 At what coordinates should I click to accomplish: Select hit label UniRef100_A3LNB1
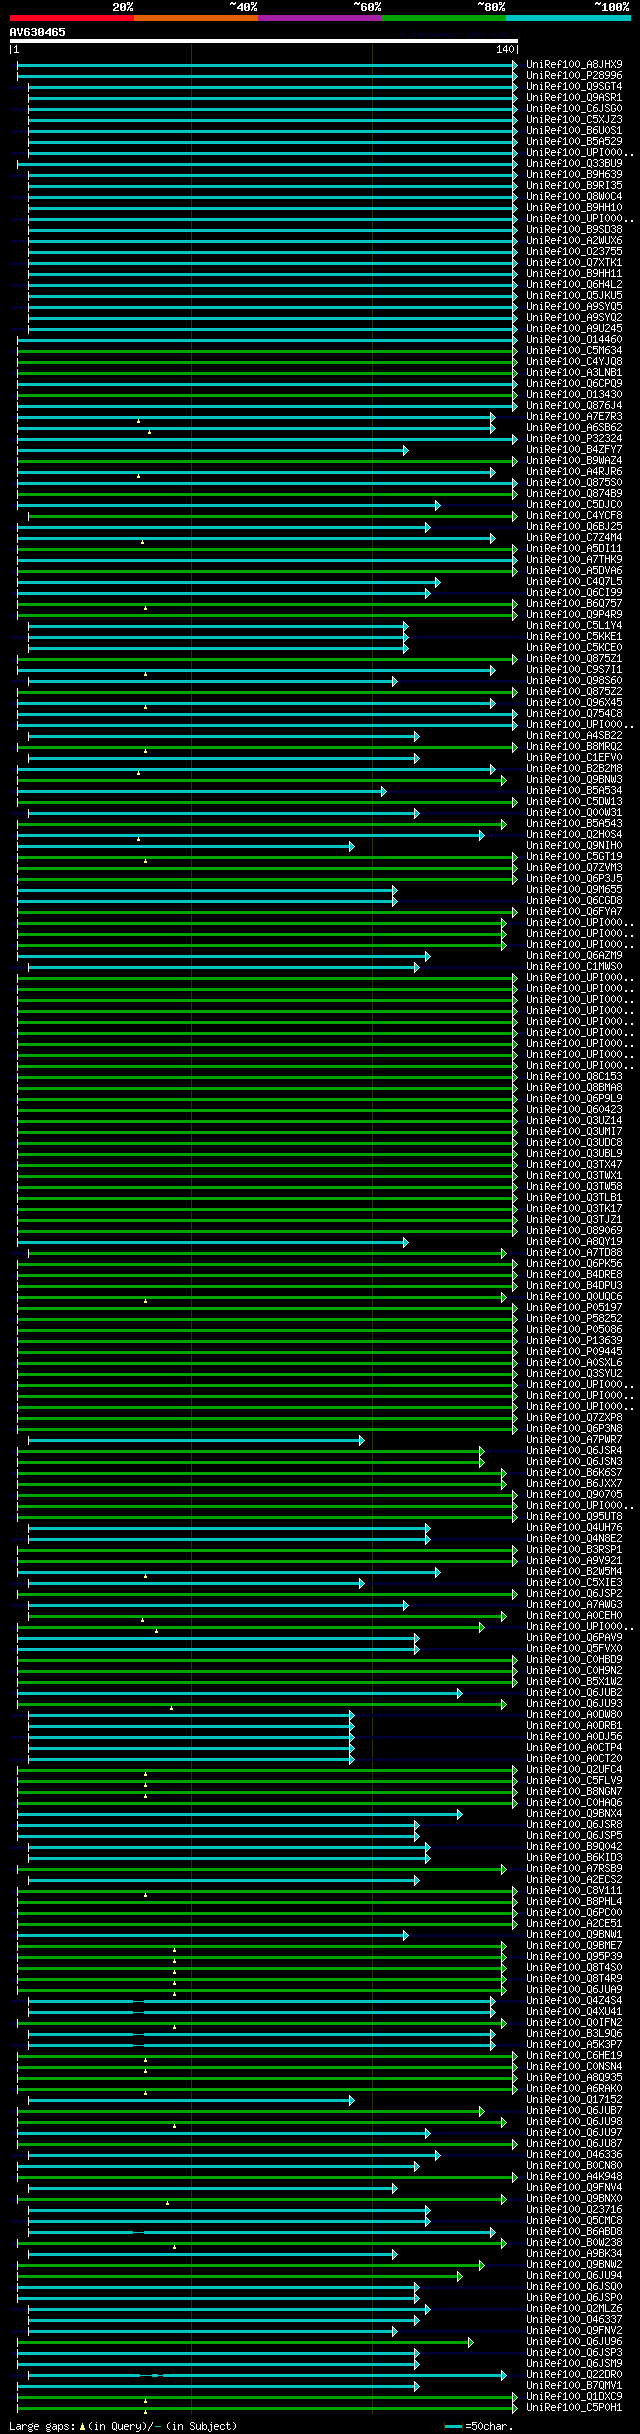(574, 372)
